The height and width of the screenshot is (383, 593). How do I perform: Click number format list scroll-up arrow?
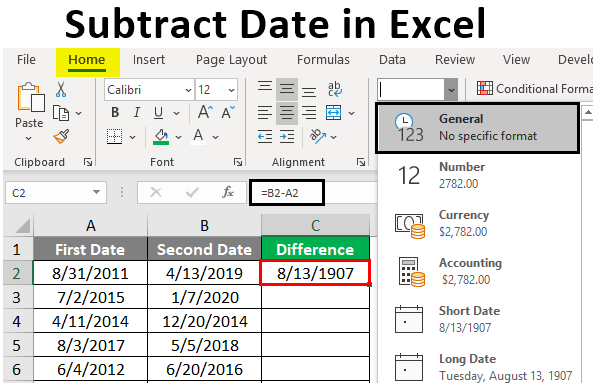tap(587, 112)
